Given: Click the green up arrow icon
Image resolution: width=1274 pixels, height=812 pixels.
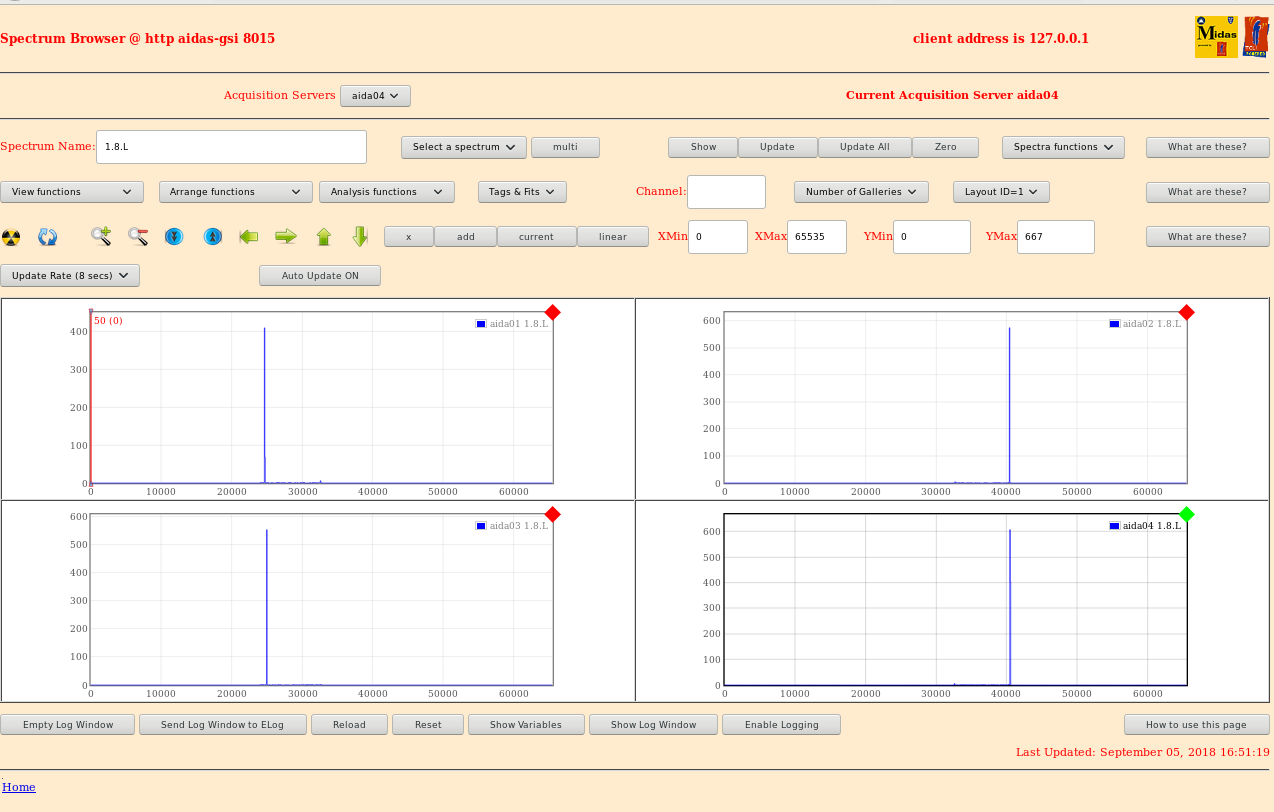Looking at the screenshot, I should pyautogui.click(x=323, y=237).
